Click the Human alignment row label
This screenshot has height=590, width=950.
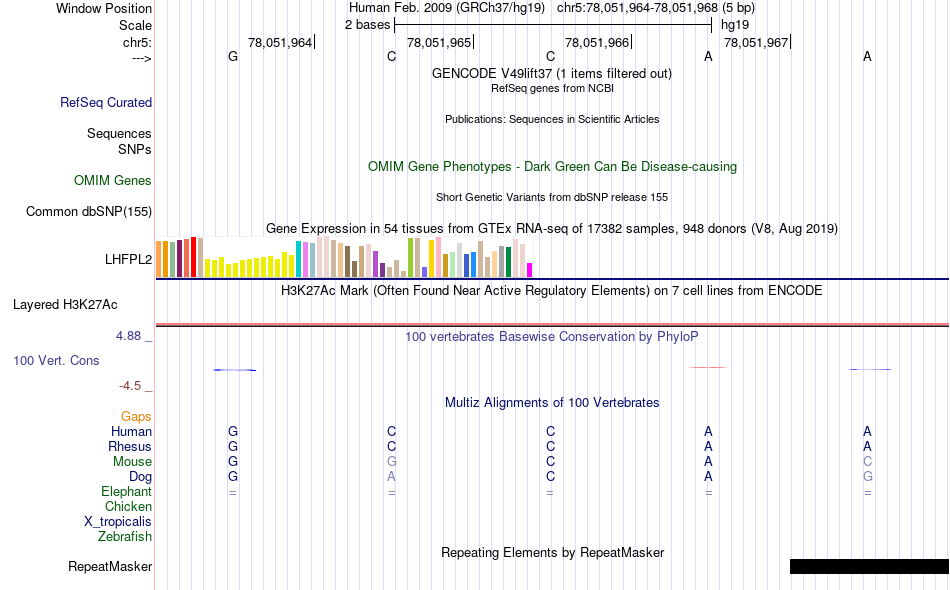click(x=131, y=431)
